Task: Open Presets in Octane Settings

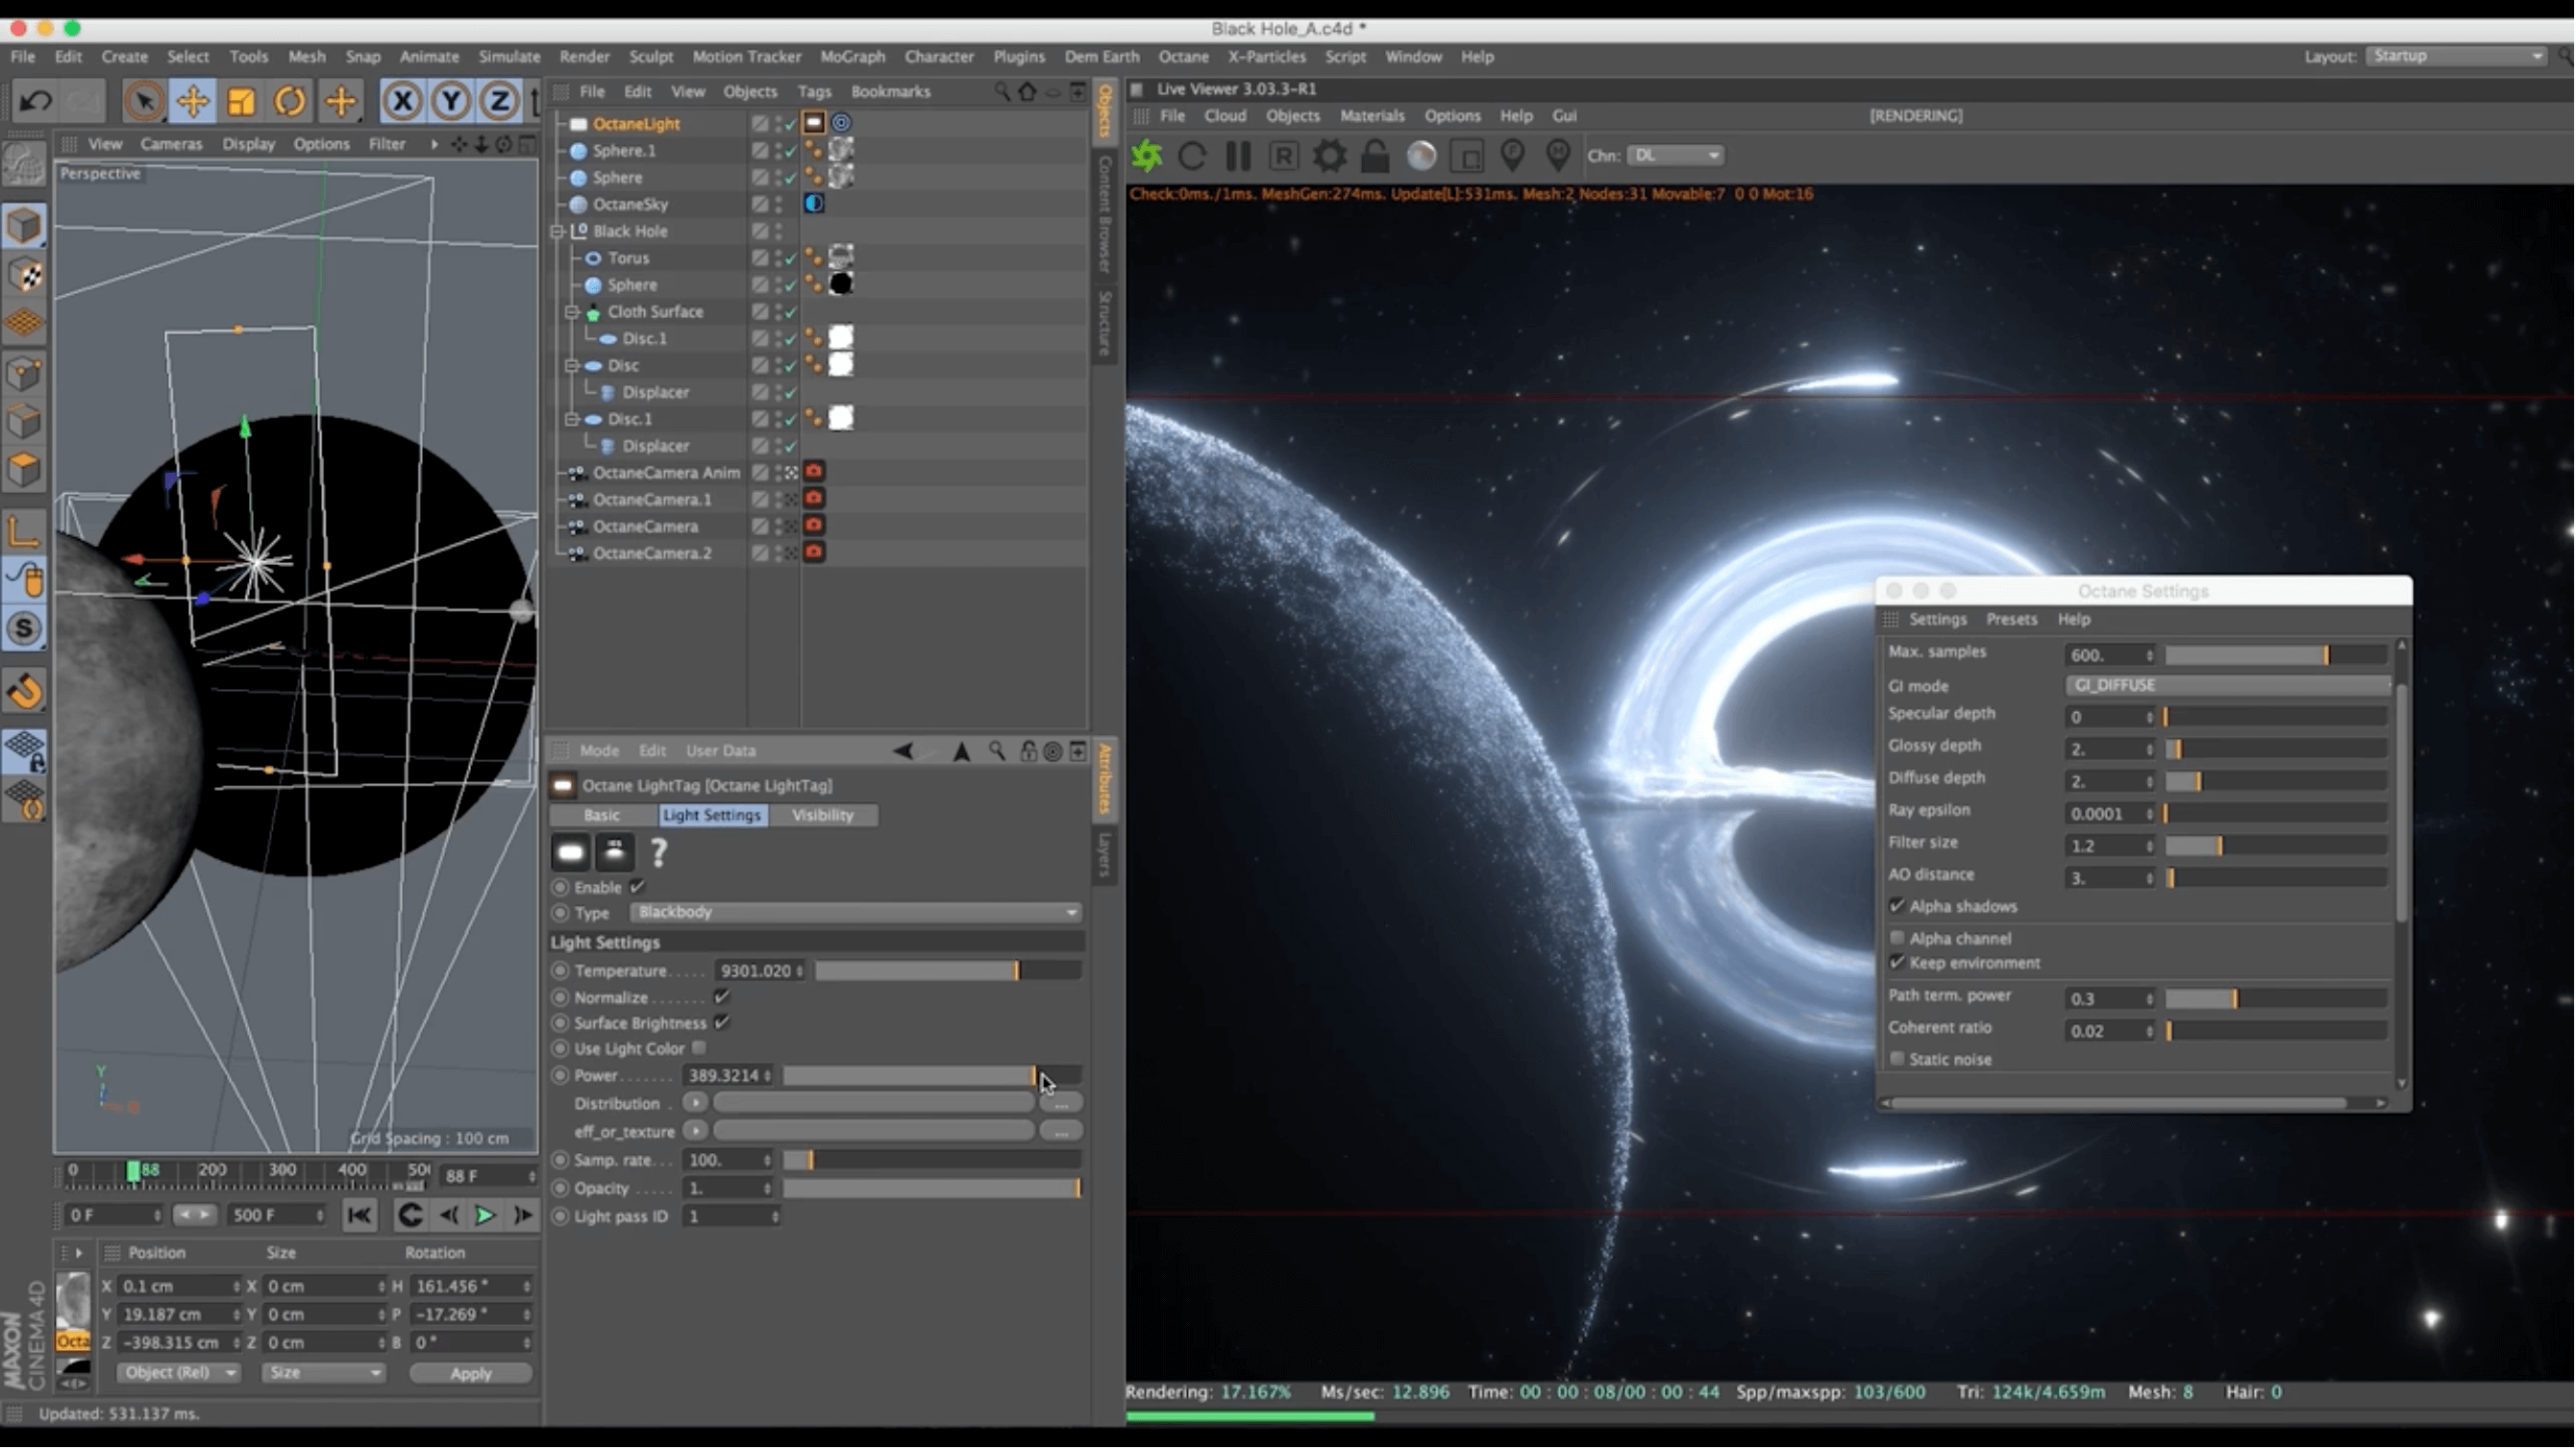Action: pyautogui.click(x=2011, y=620)
